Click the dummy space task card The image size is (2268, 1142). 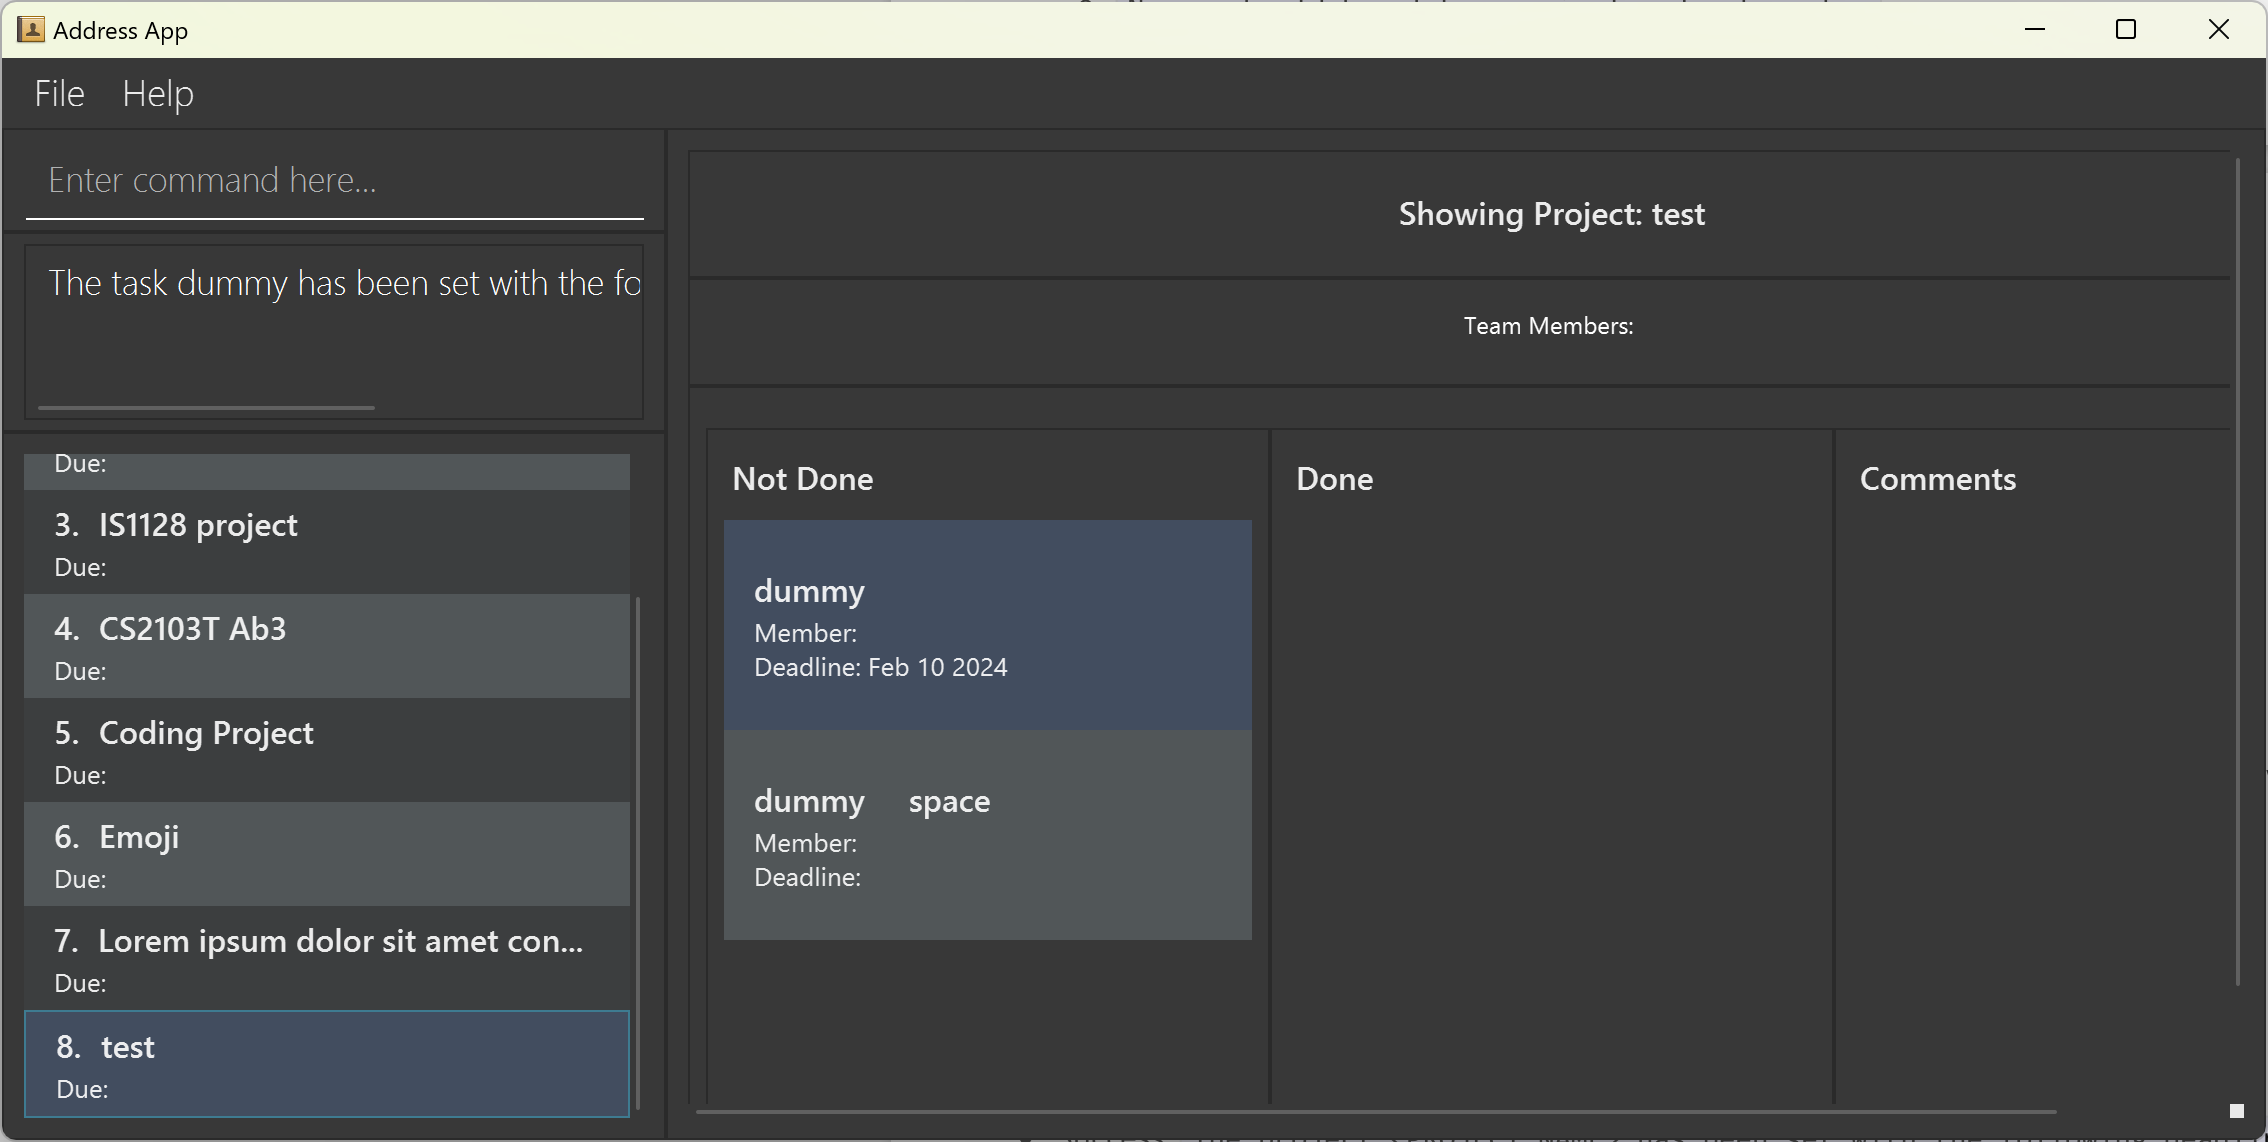point(987,835)
